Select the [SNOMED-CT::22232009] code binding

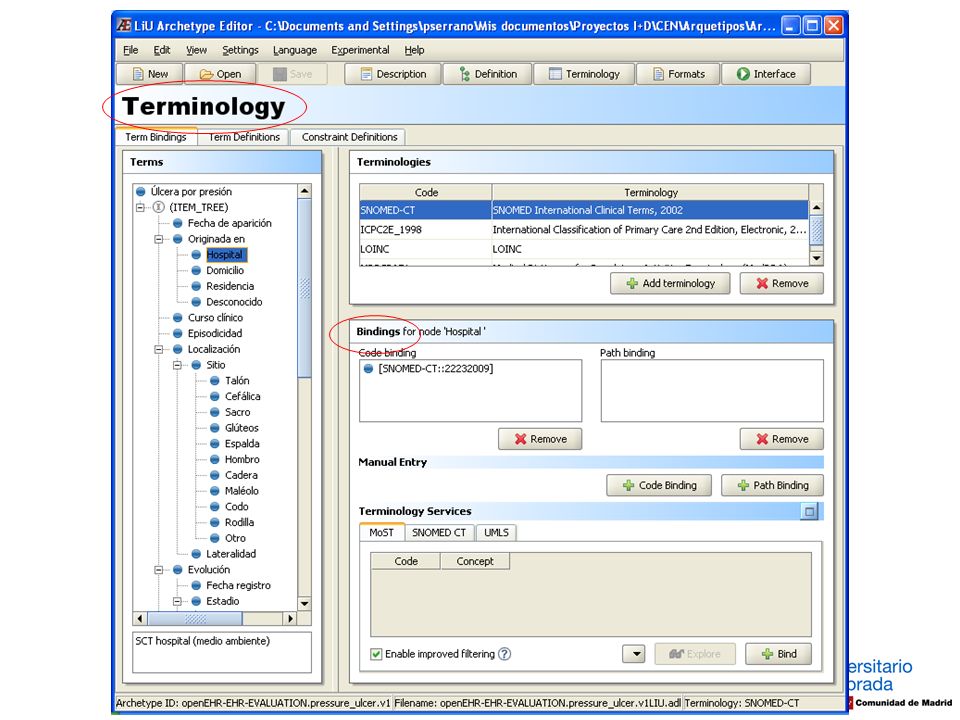click(x=435, y=369)
